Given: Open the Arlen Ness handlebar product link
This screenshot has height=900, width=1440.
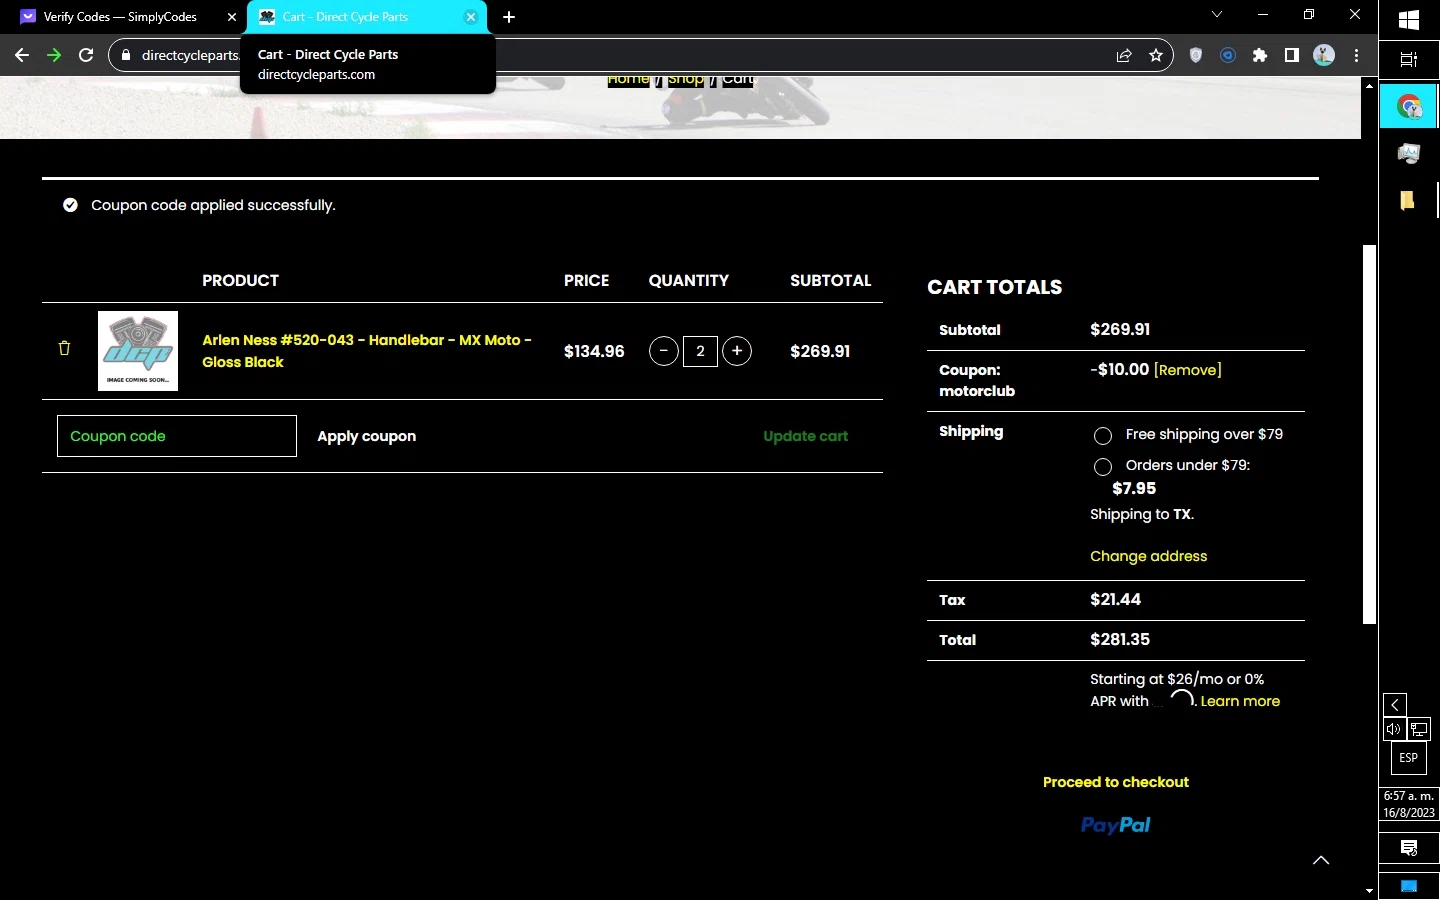Looking at the screenshot, I should 367,351.
